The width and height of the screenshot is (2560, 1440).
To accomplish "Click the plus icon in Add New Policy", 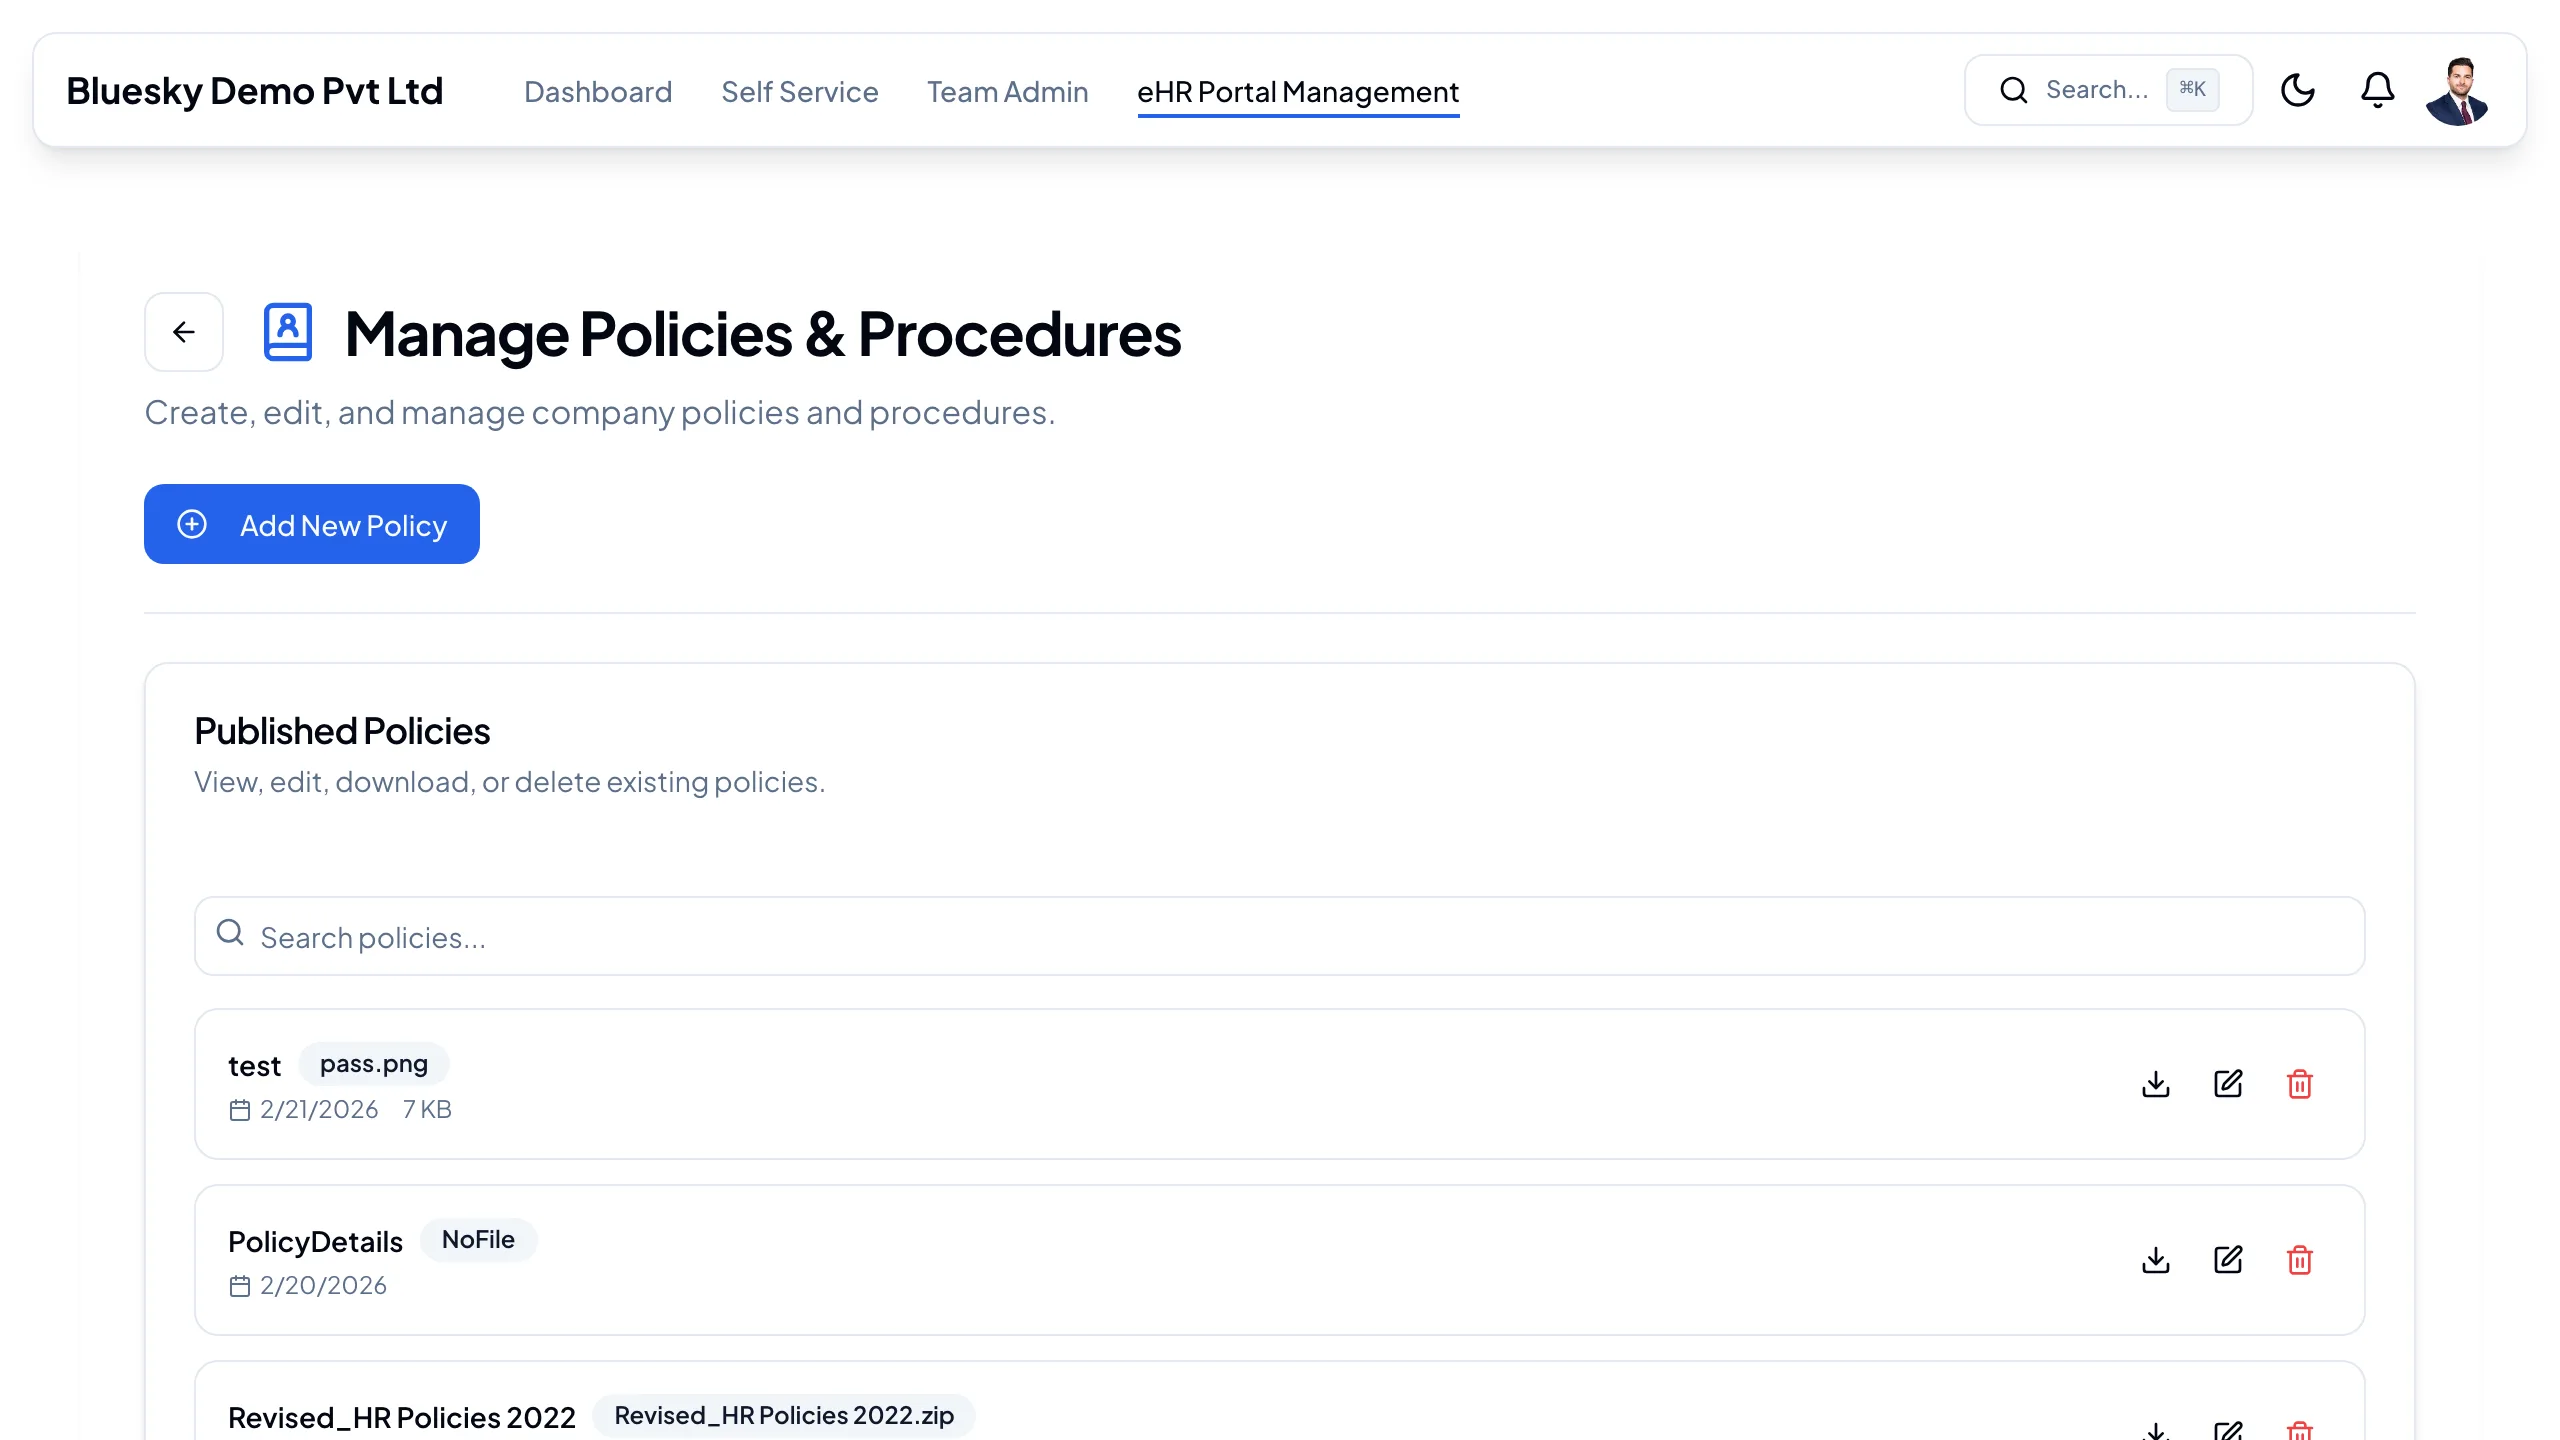I will pos(192,524).
